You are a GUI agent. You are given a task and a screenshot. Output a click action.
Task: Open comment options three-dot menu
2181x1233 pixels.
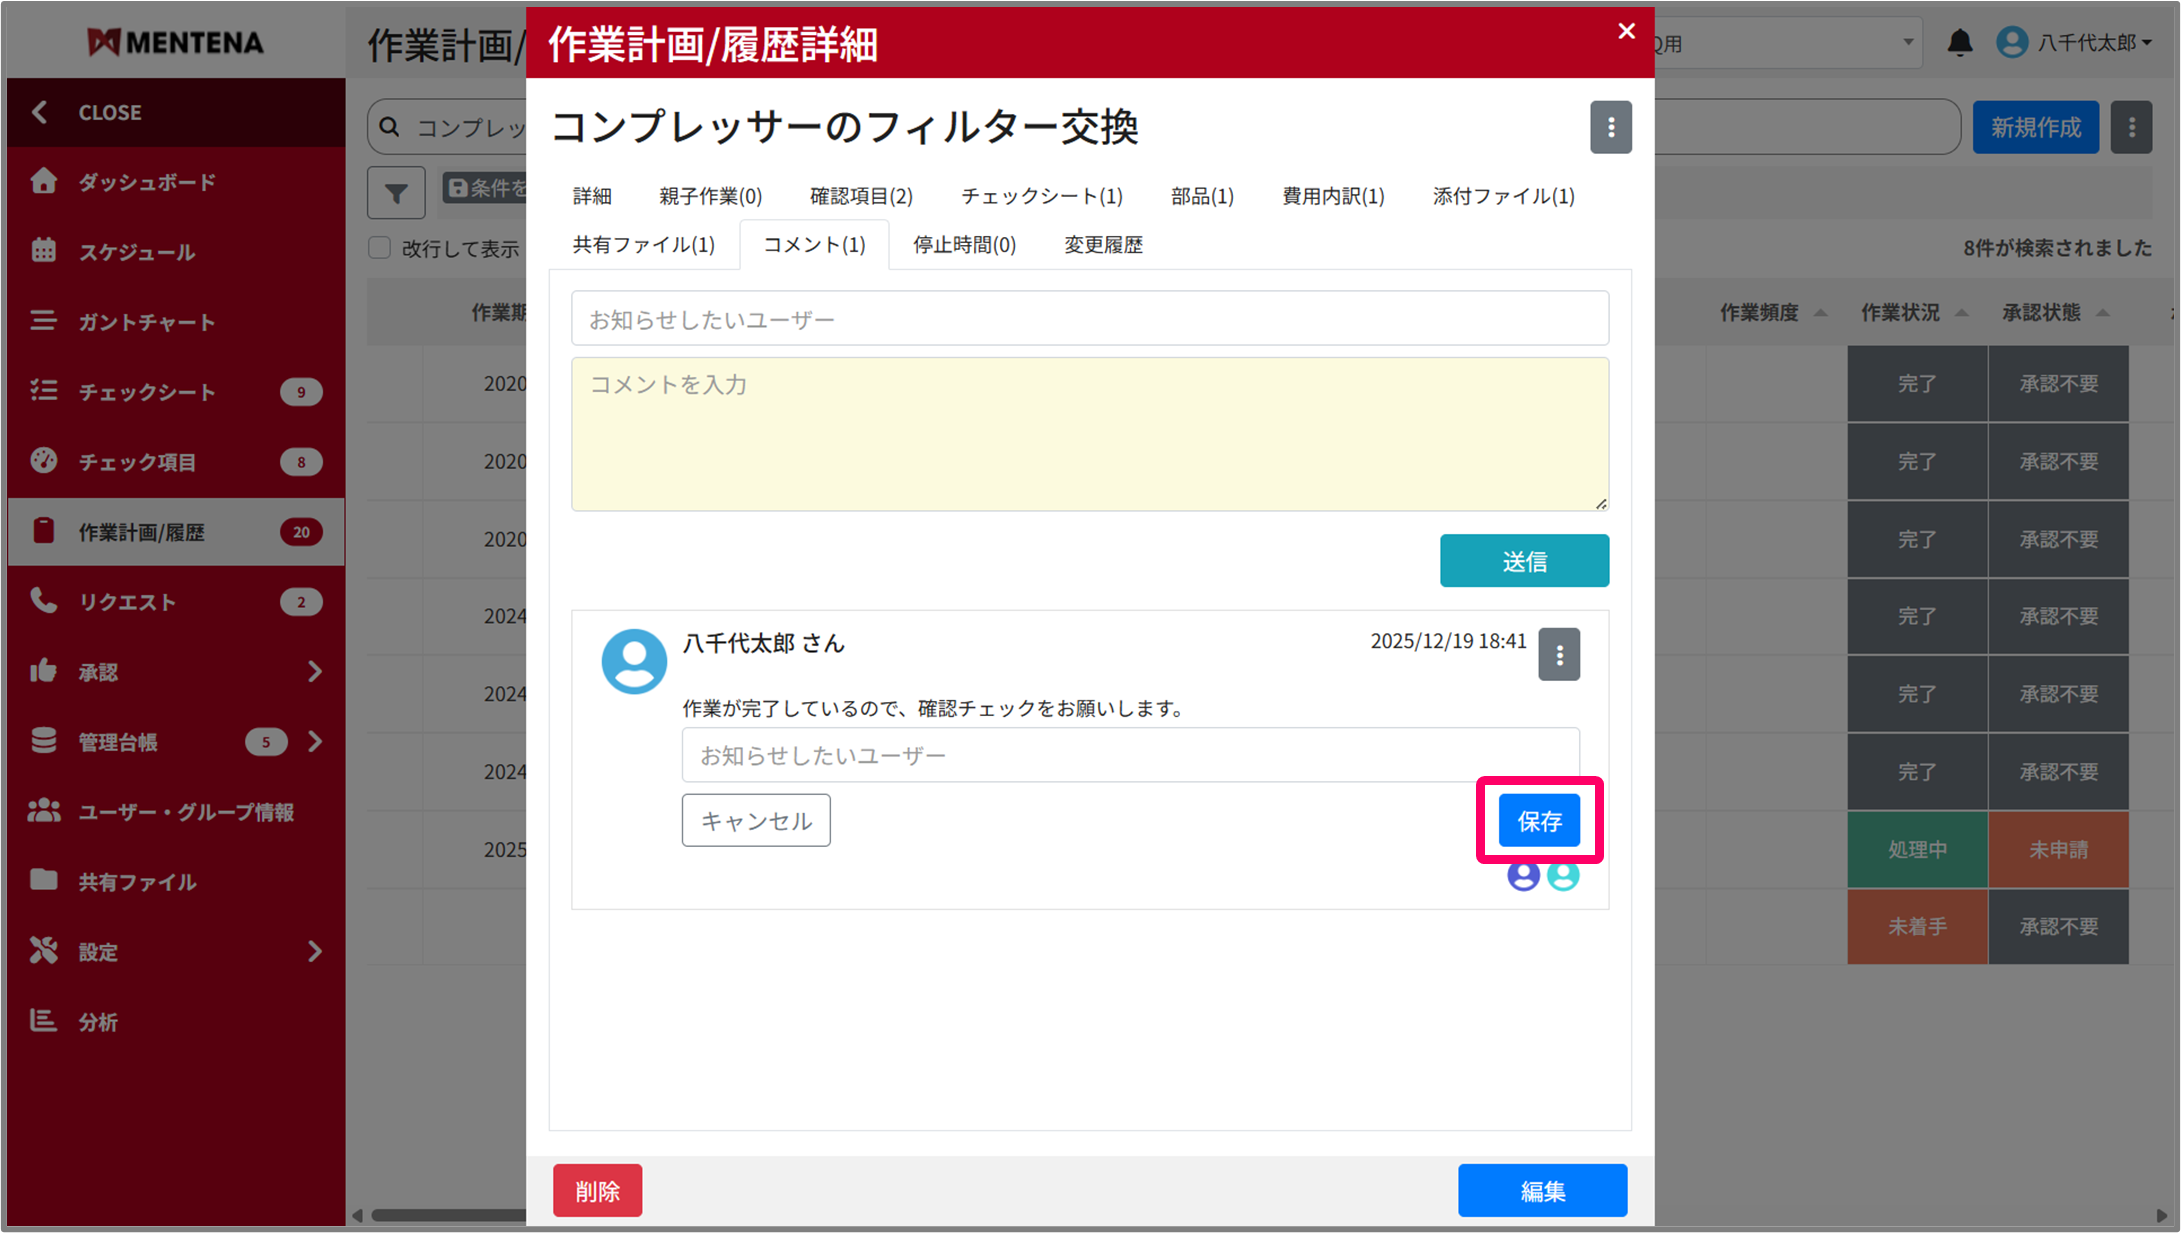click(x=1558, y=655)
